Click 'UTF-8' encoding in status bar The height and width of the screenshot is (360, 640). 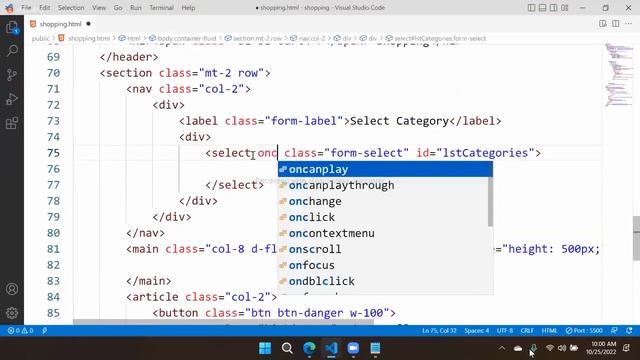(505, 331)
